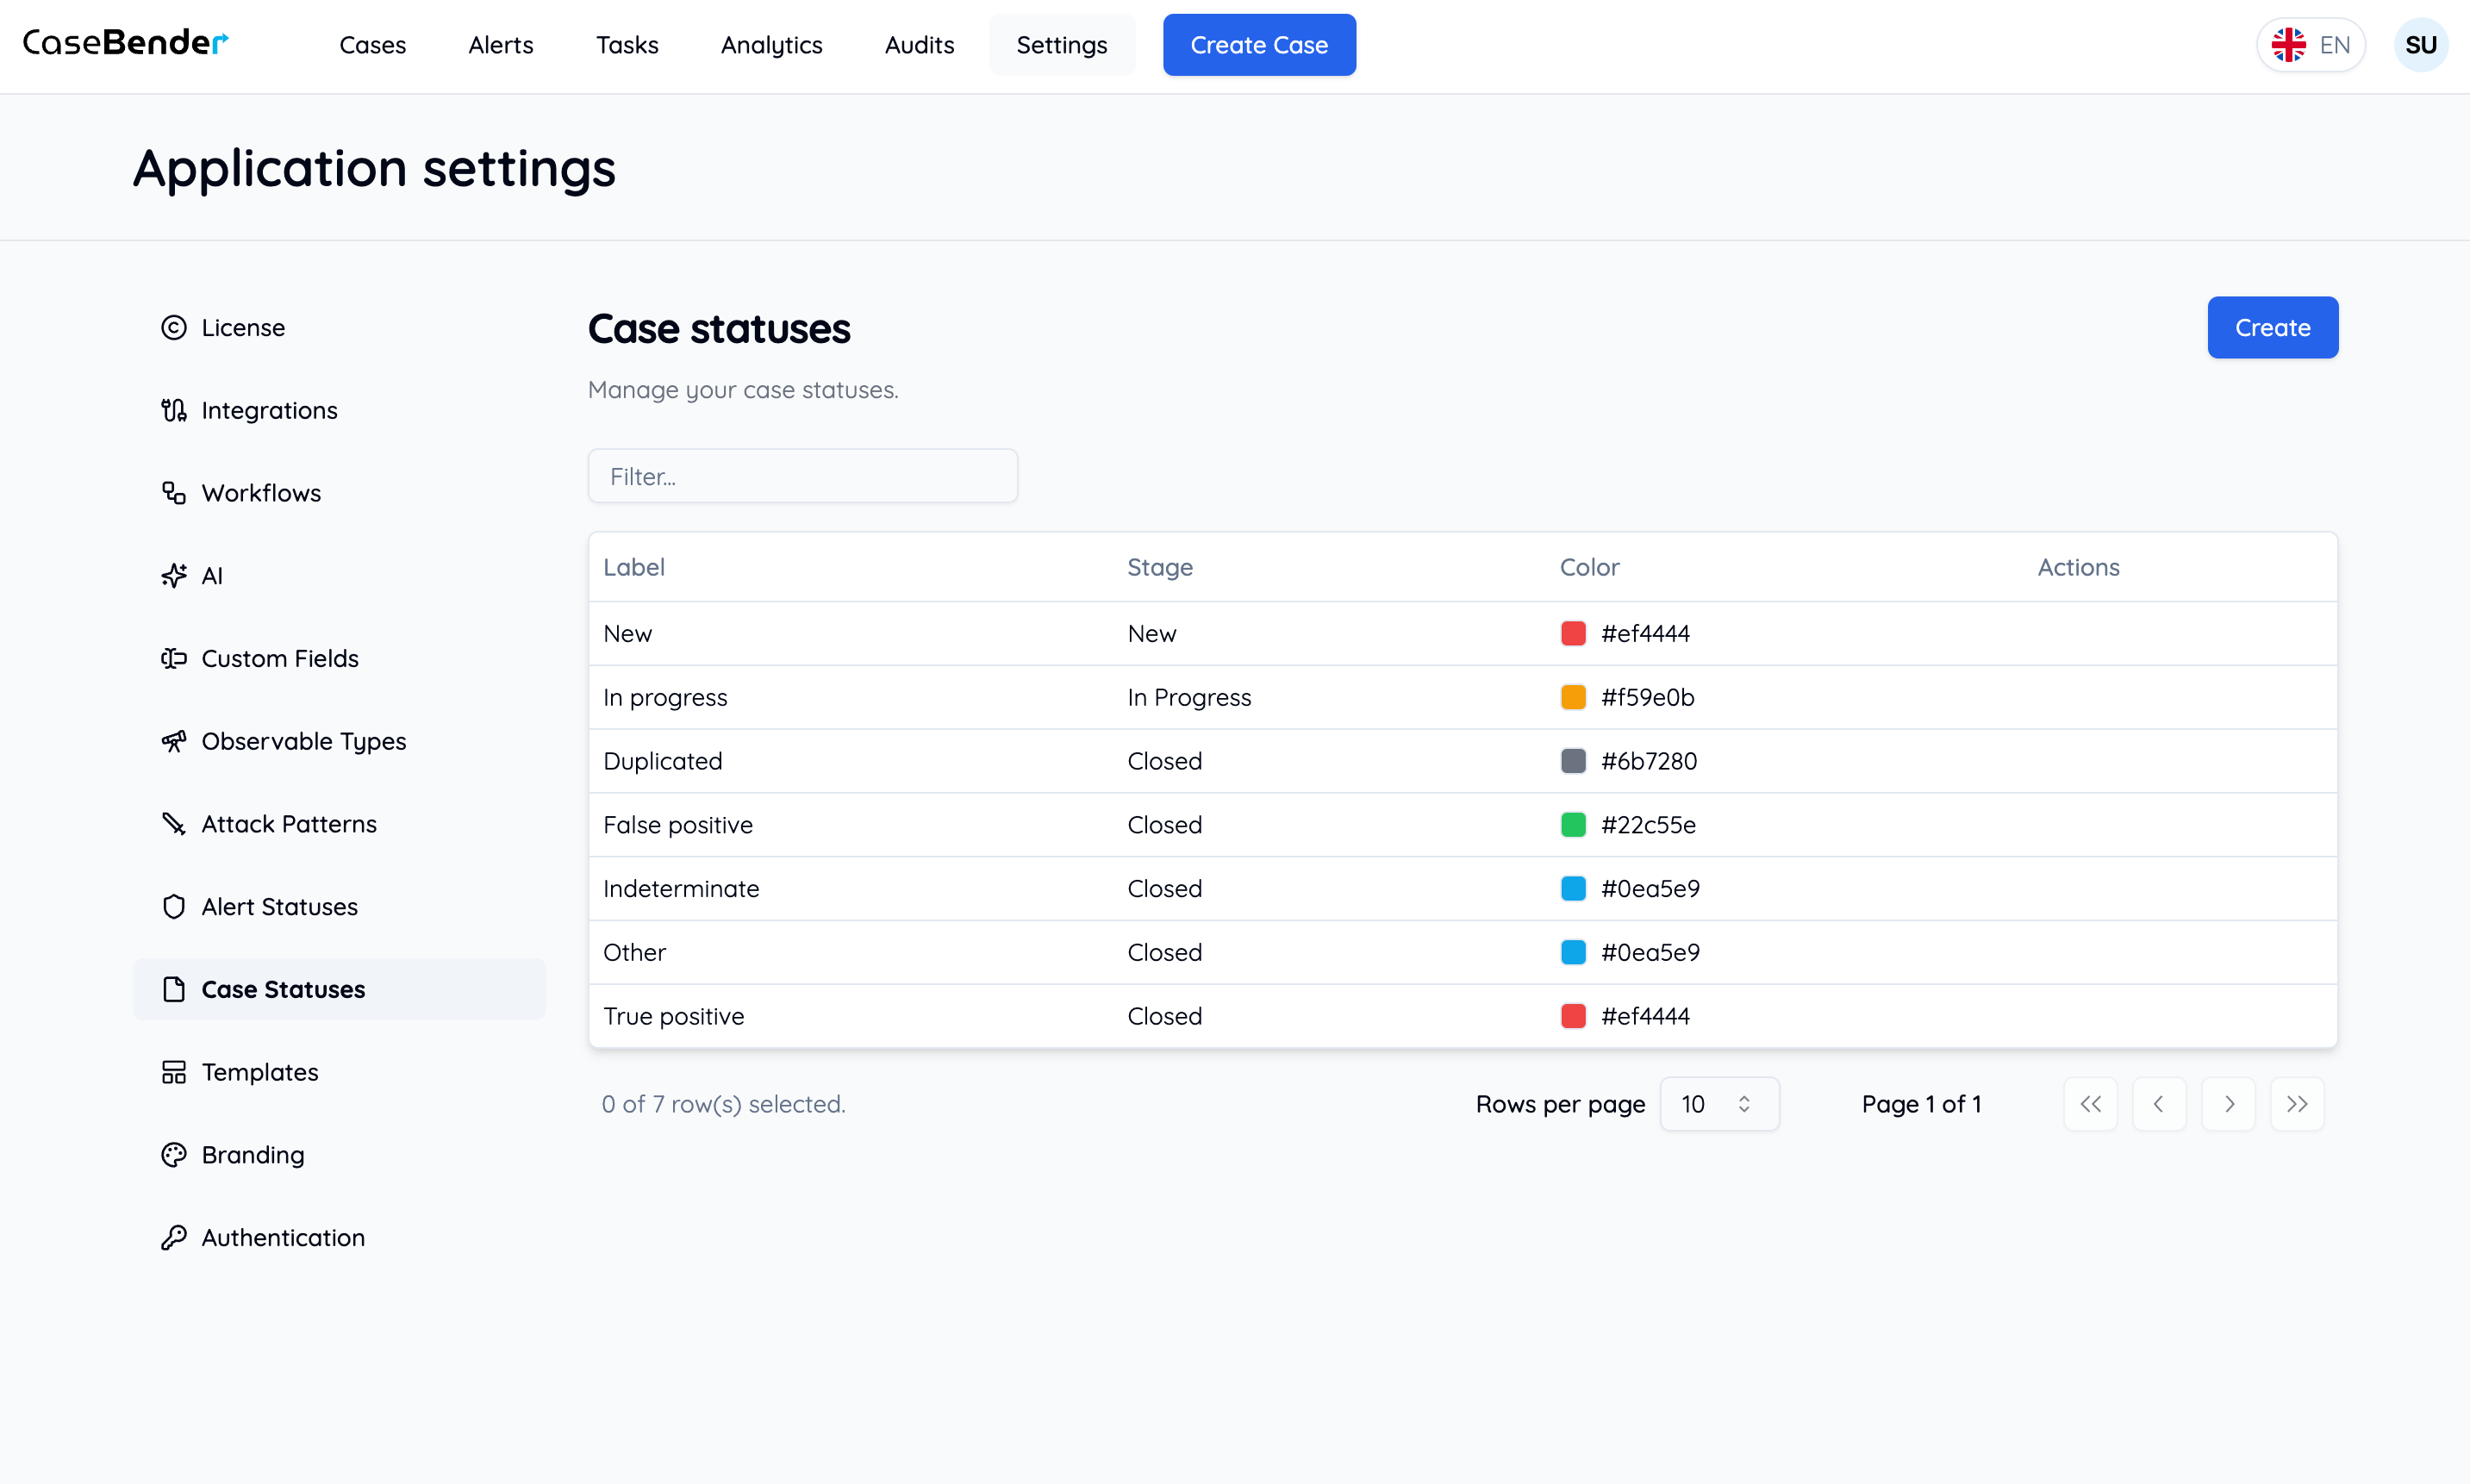Image resolution: width=2470 pixels, height=1484 pixels.
Task: Open the Rows per page dropdown
Action: [x=1718, y=1104]
